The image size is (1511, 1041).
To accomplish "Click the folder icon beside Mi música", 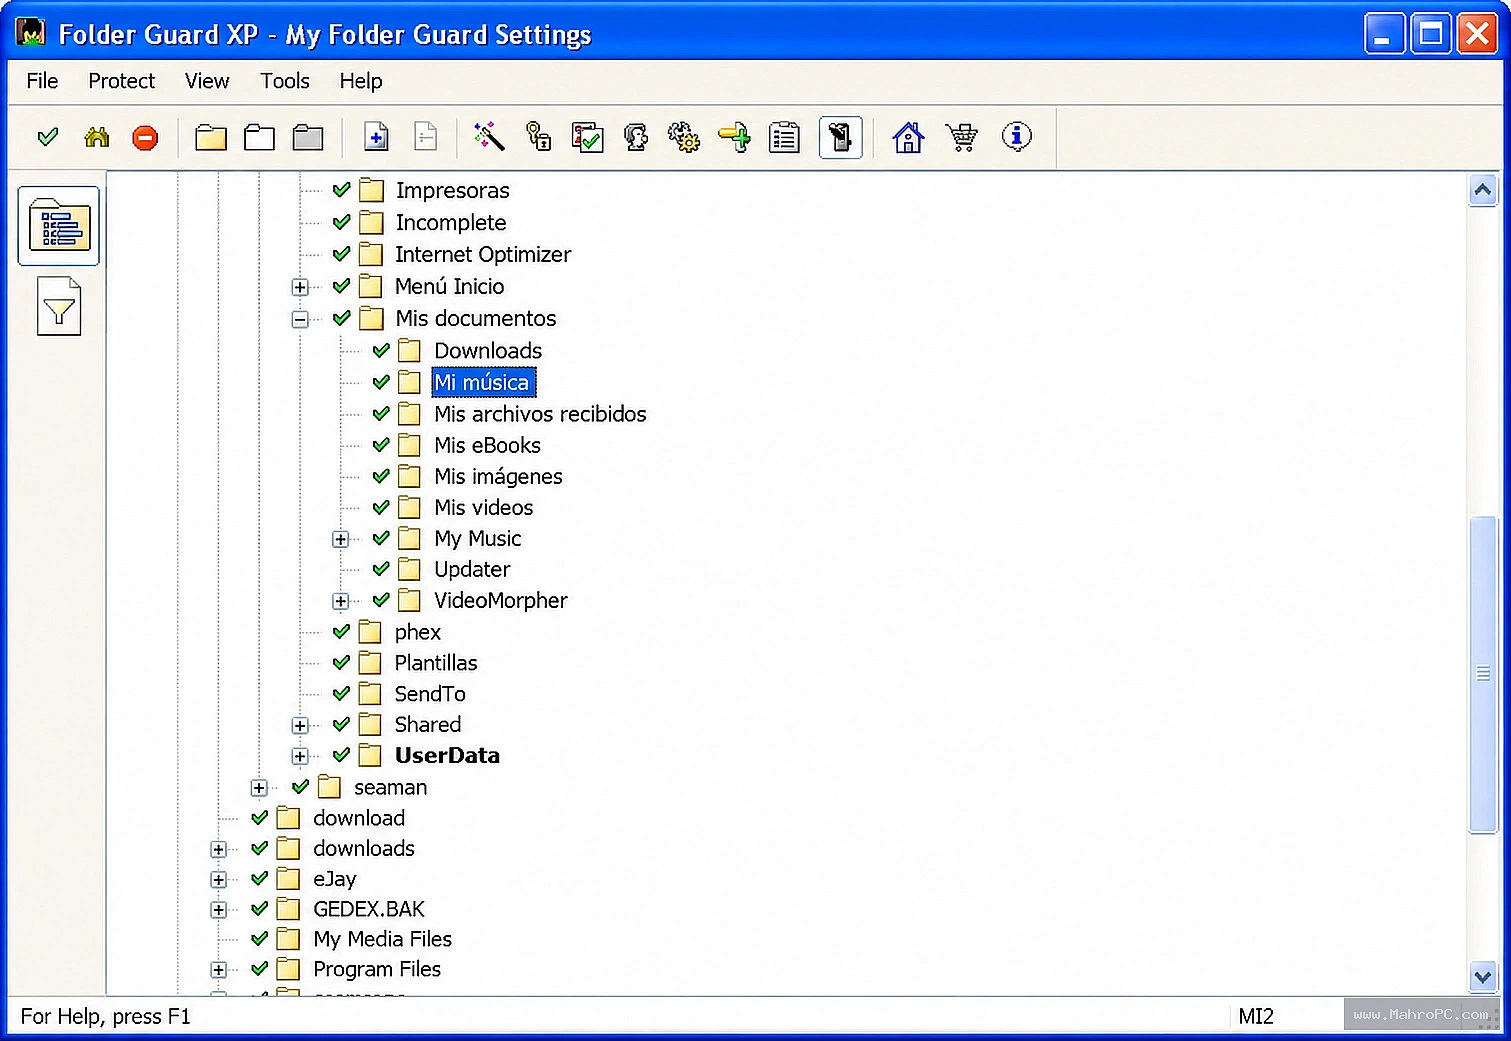I will coord(409,382).
